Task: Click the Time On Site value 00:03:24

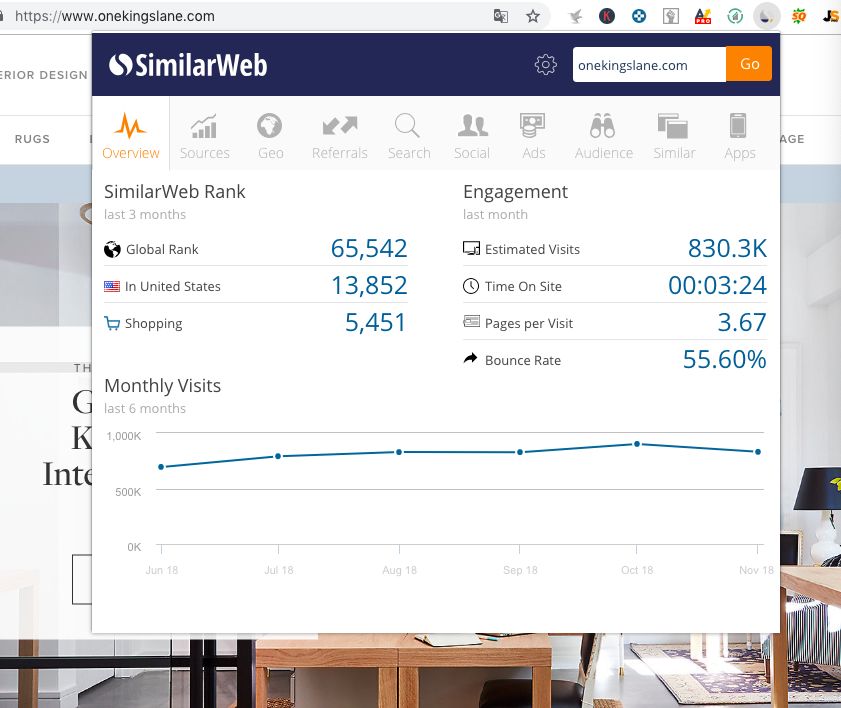Action: [x=717, y=285]
